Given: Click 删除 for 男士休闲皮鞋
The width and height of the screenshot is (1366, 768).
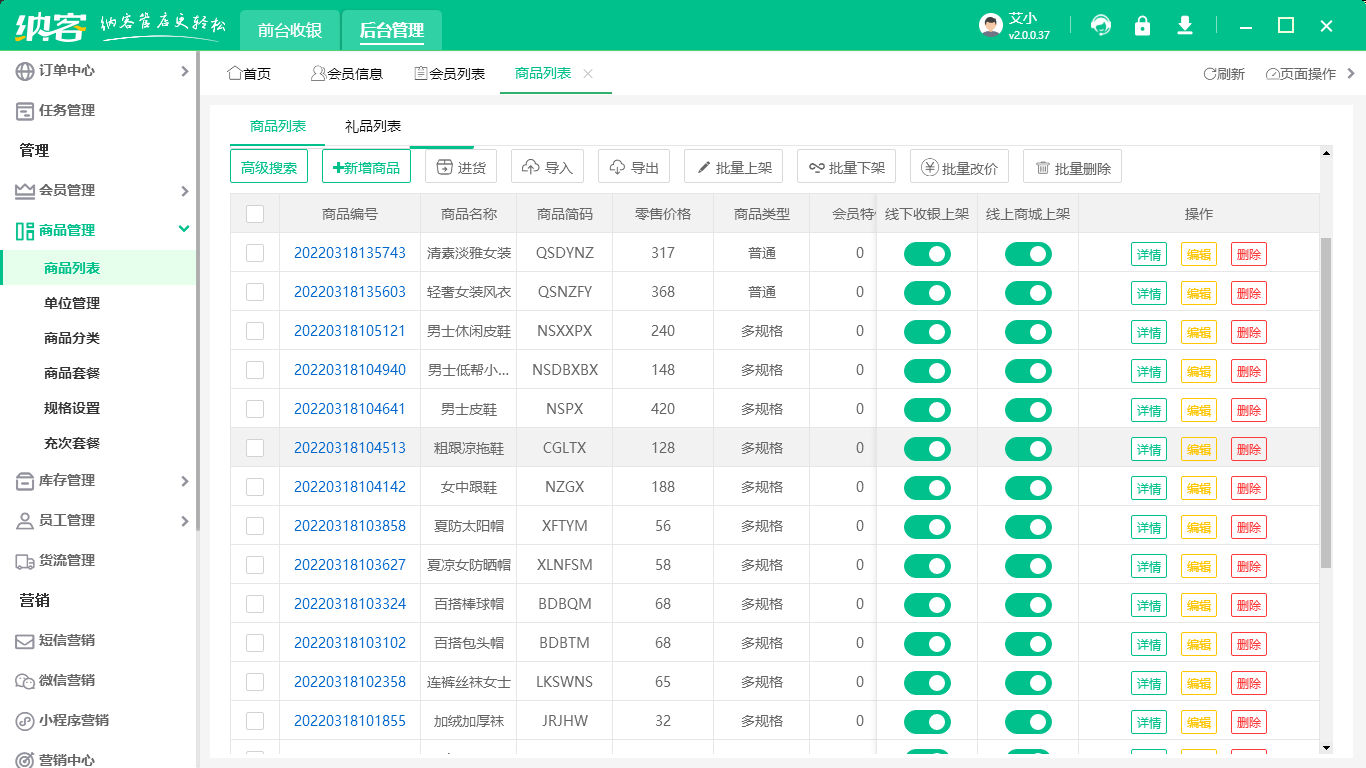Looking at the screenshot, I should pos(1249,332).
